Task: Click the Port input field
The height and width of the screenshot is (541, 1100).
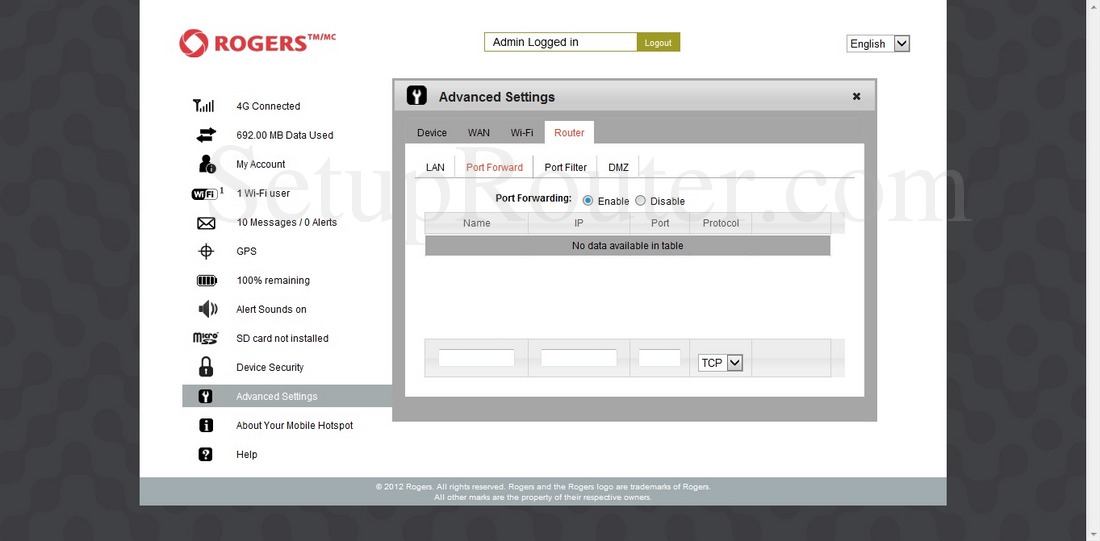Action: 659,358
